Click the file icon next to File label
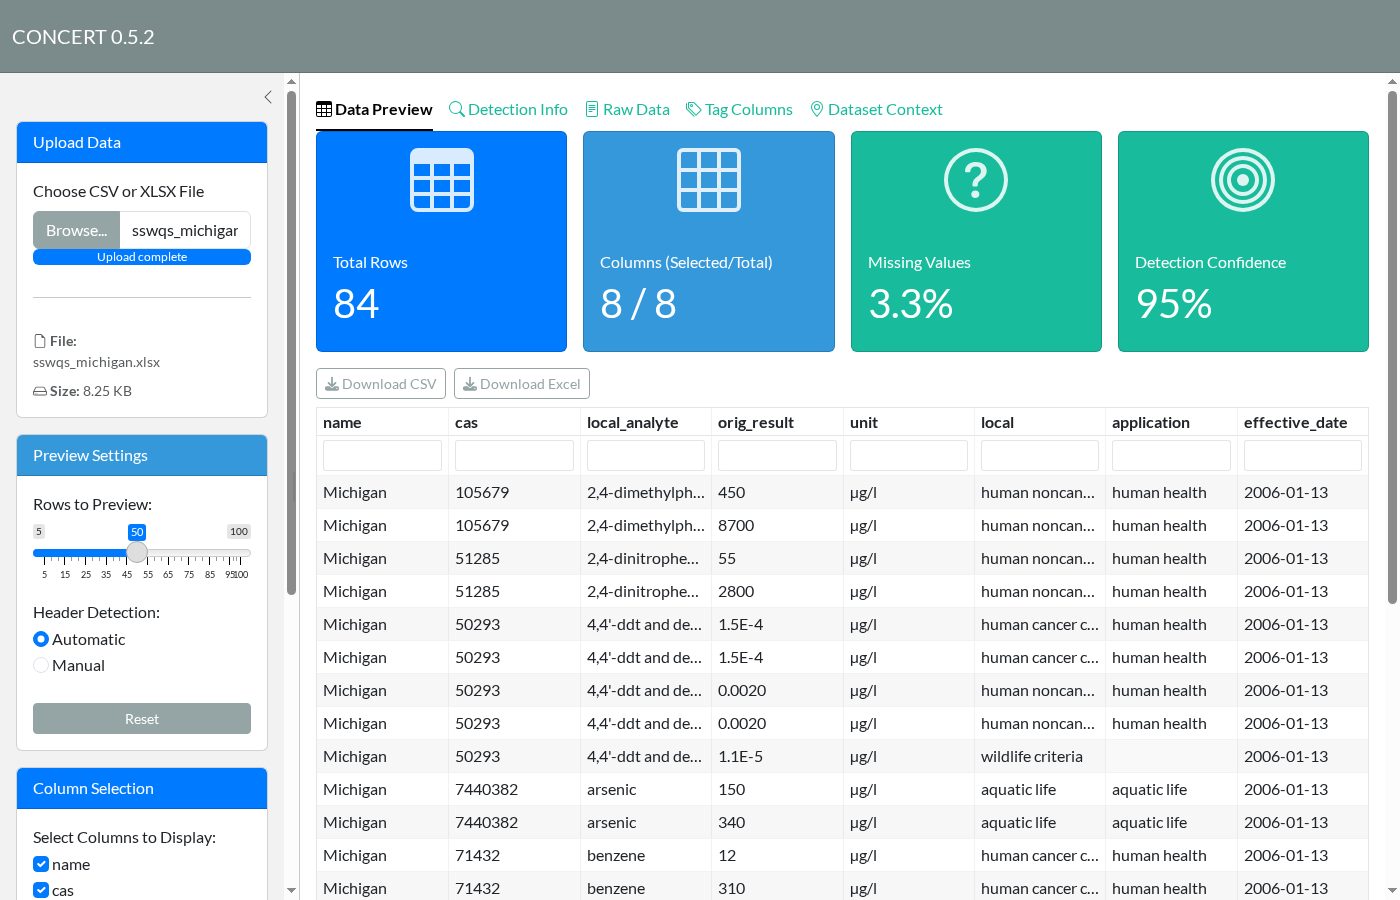The width and height of the screenshot is (1400, 900). pyautogui.click(x=40, y=341)
